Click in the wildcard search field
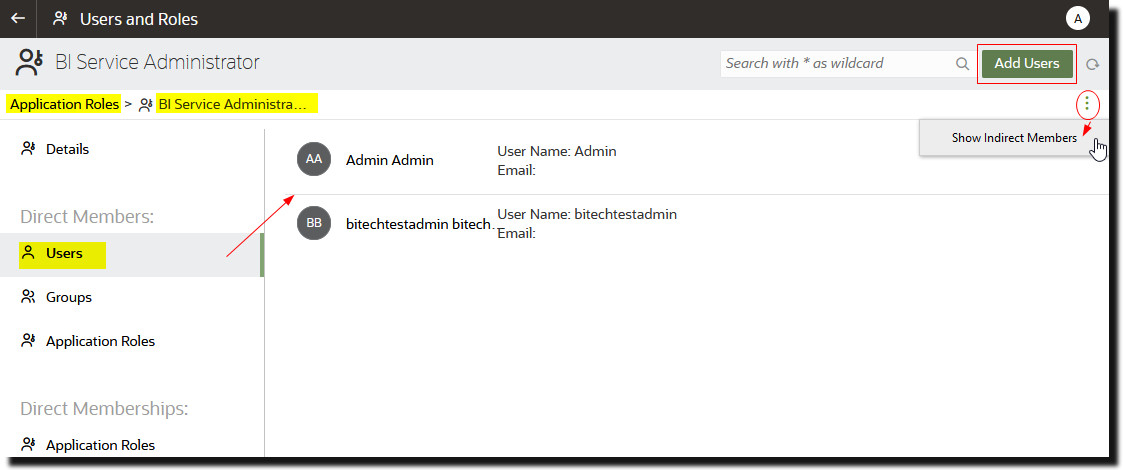1123x470 pixels. pyautogui.click(x=838, y=64)
